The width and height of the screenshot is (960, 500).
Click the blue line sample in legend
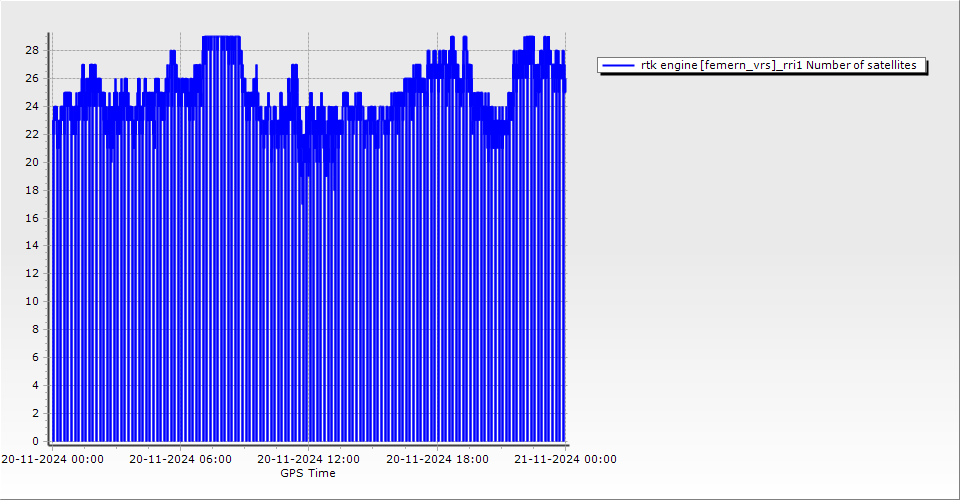pyautogui.click(x=618, y=65)
